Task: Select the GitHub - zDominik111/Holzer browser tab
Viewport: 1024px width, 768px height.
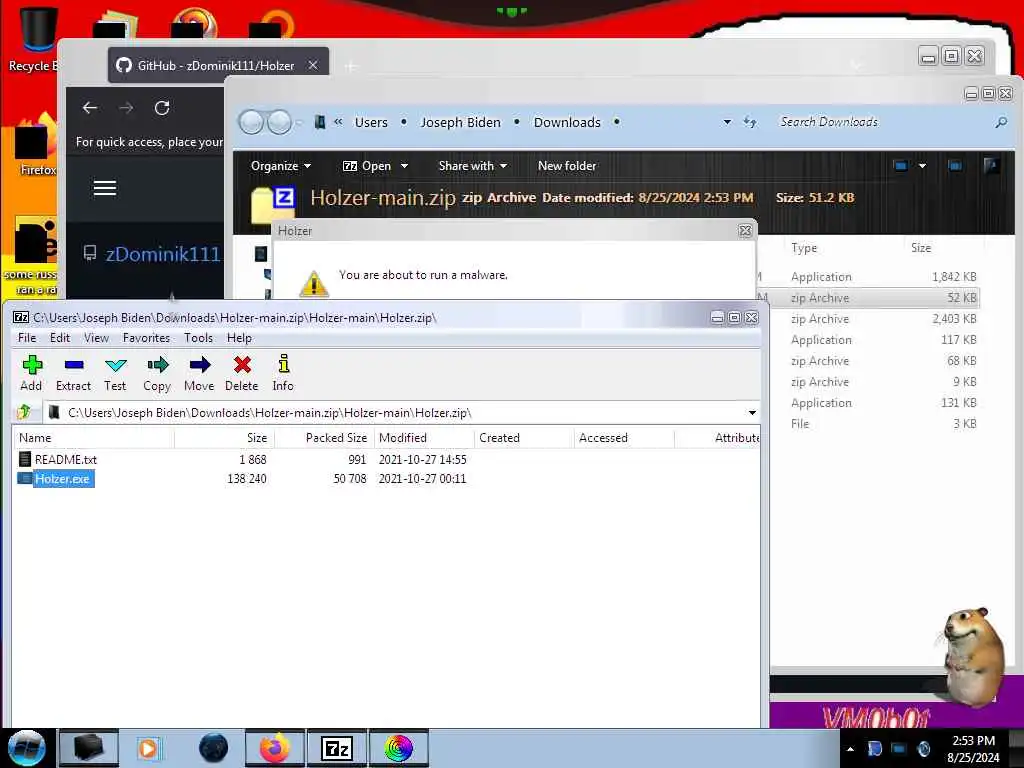Action: tap(218, 65)
